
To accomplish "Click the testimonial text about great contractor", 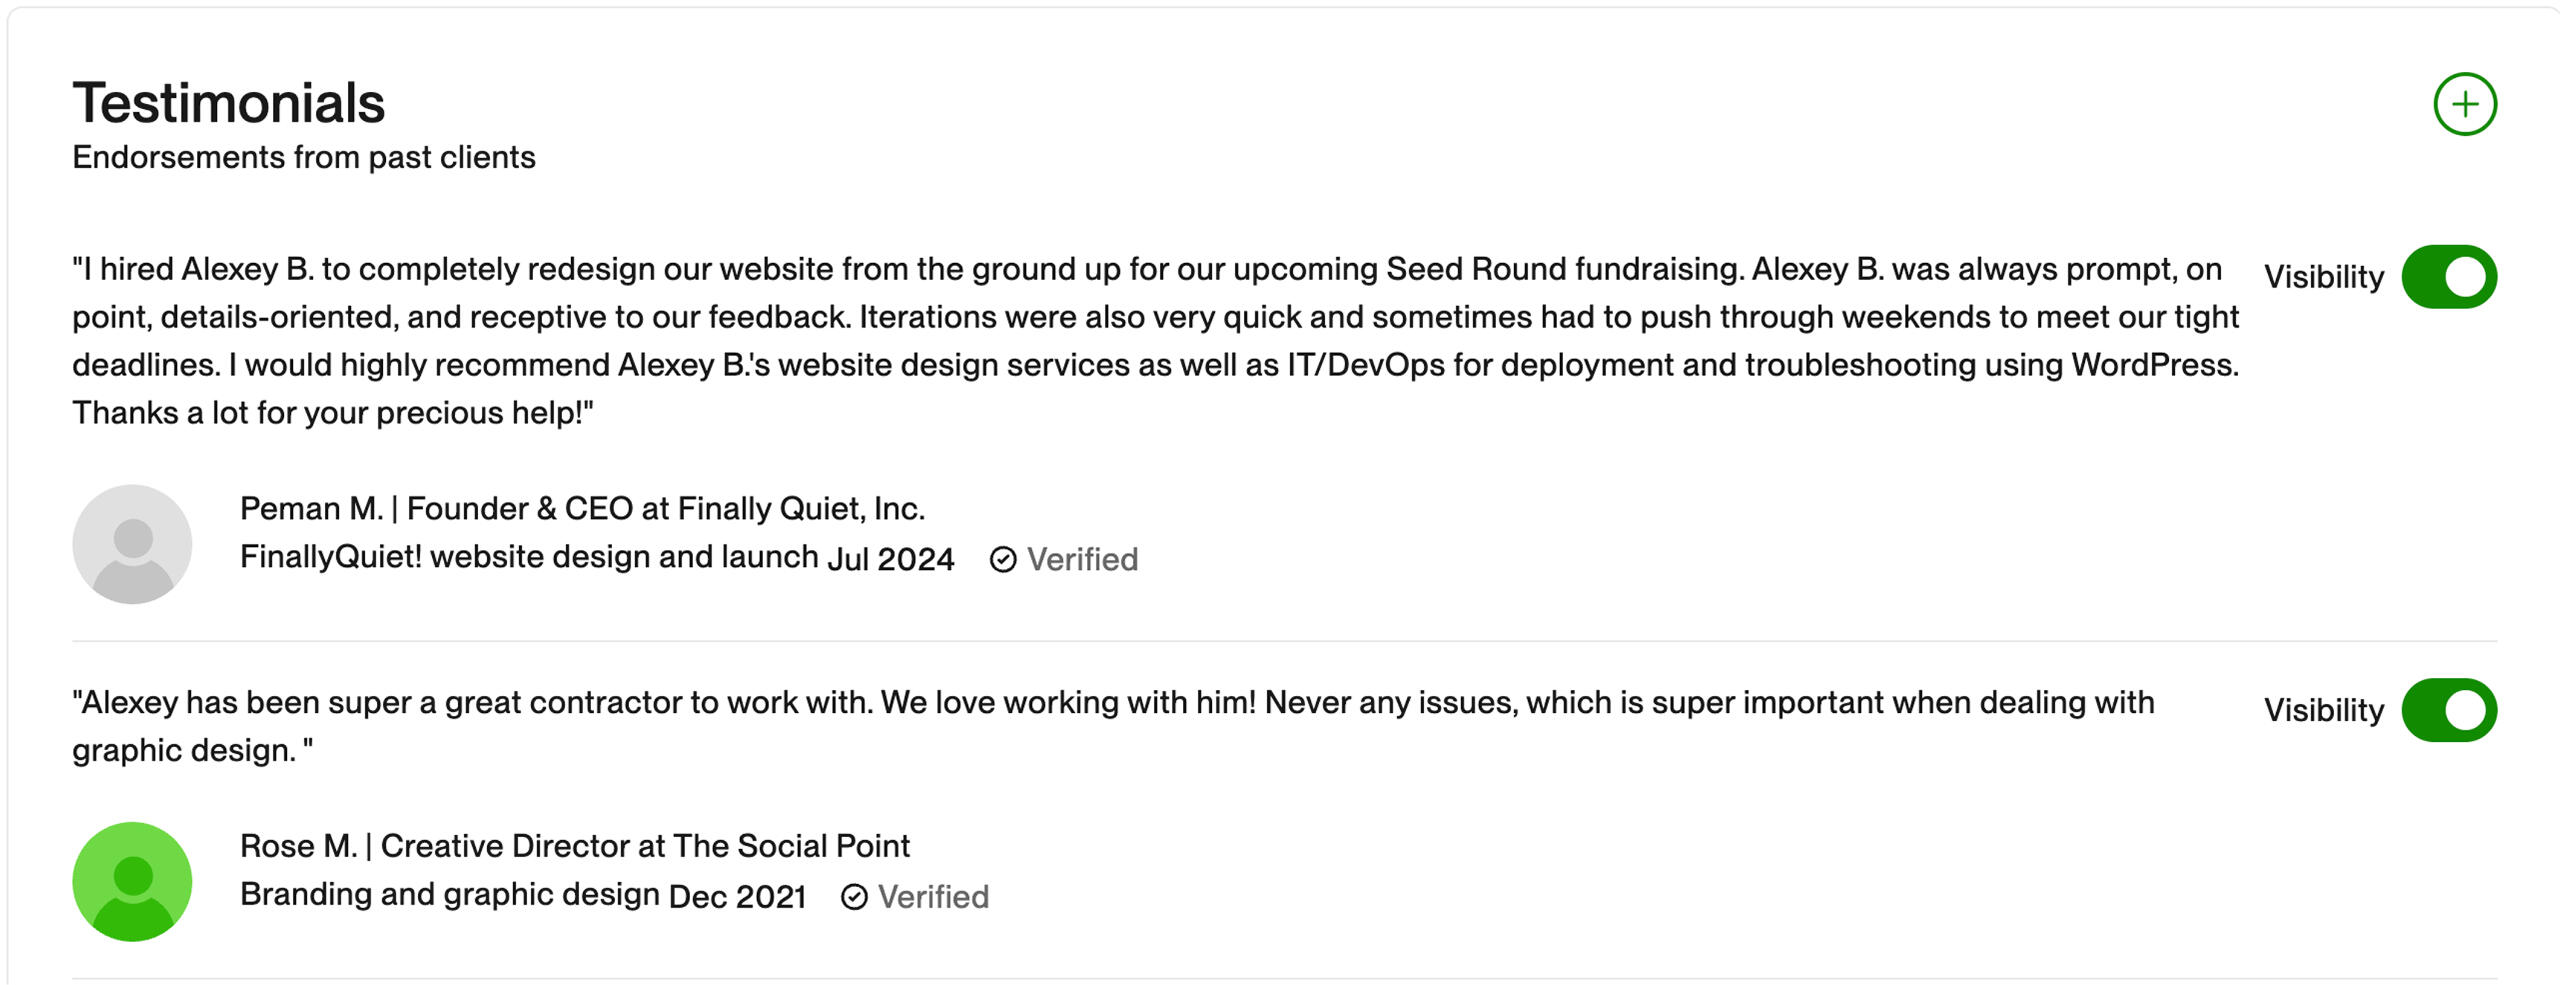I will tap(1110, 703).
